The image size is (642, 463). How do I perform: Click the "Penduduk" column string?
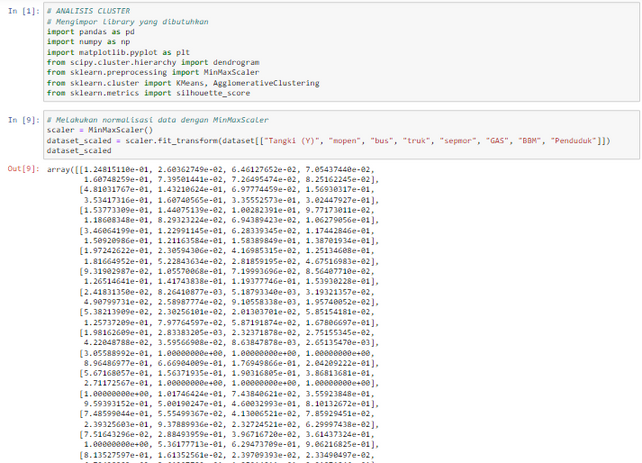pos(578,138)
